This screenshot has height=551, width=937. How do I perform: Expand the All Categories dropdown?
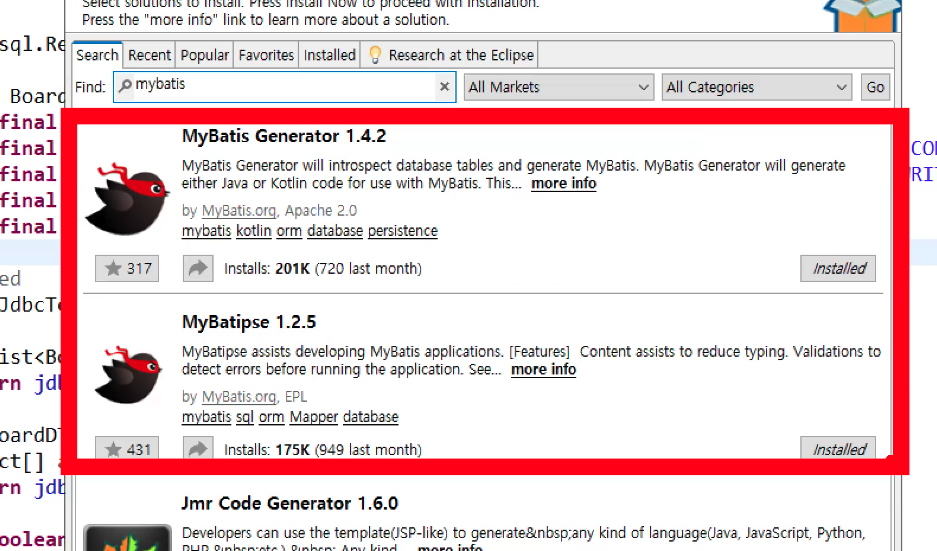(x=757, y=87)
